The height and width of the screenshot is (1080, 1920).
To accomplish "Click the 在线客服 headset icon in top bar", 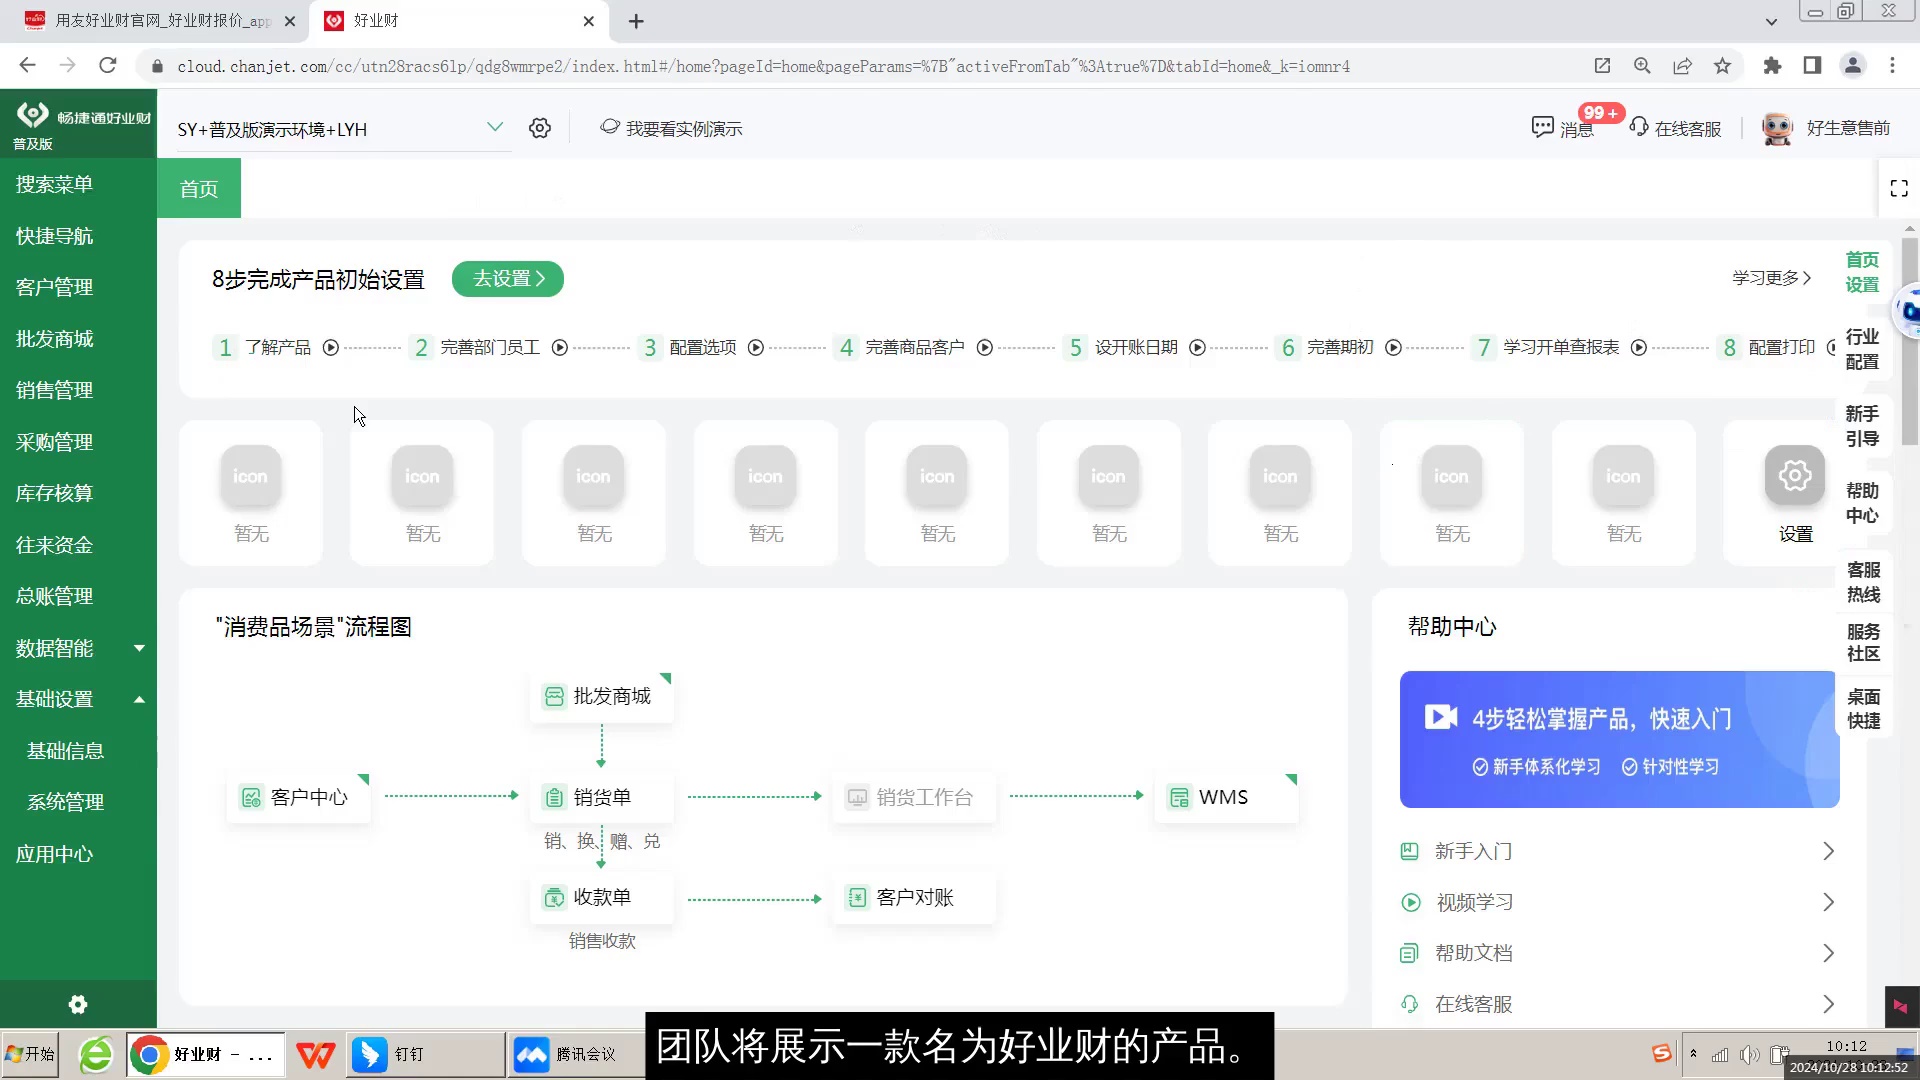I will (x=1641, y=128).
